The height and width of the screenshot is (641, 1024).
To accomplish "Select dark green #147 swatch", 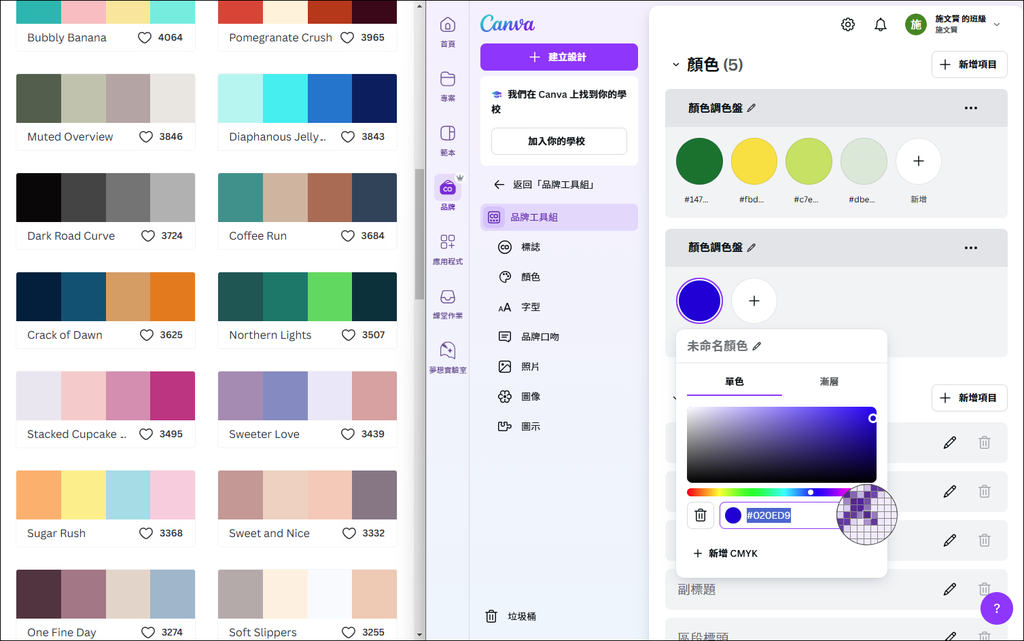I will click(699, 161).
